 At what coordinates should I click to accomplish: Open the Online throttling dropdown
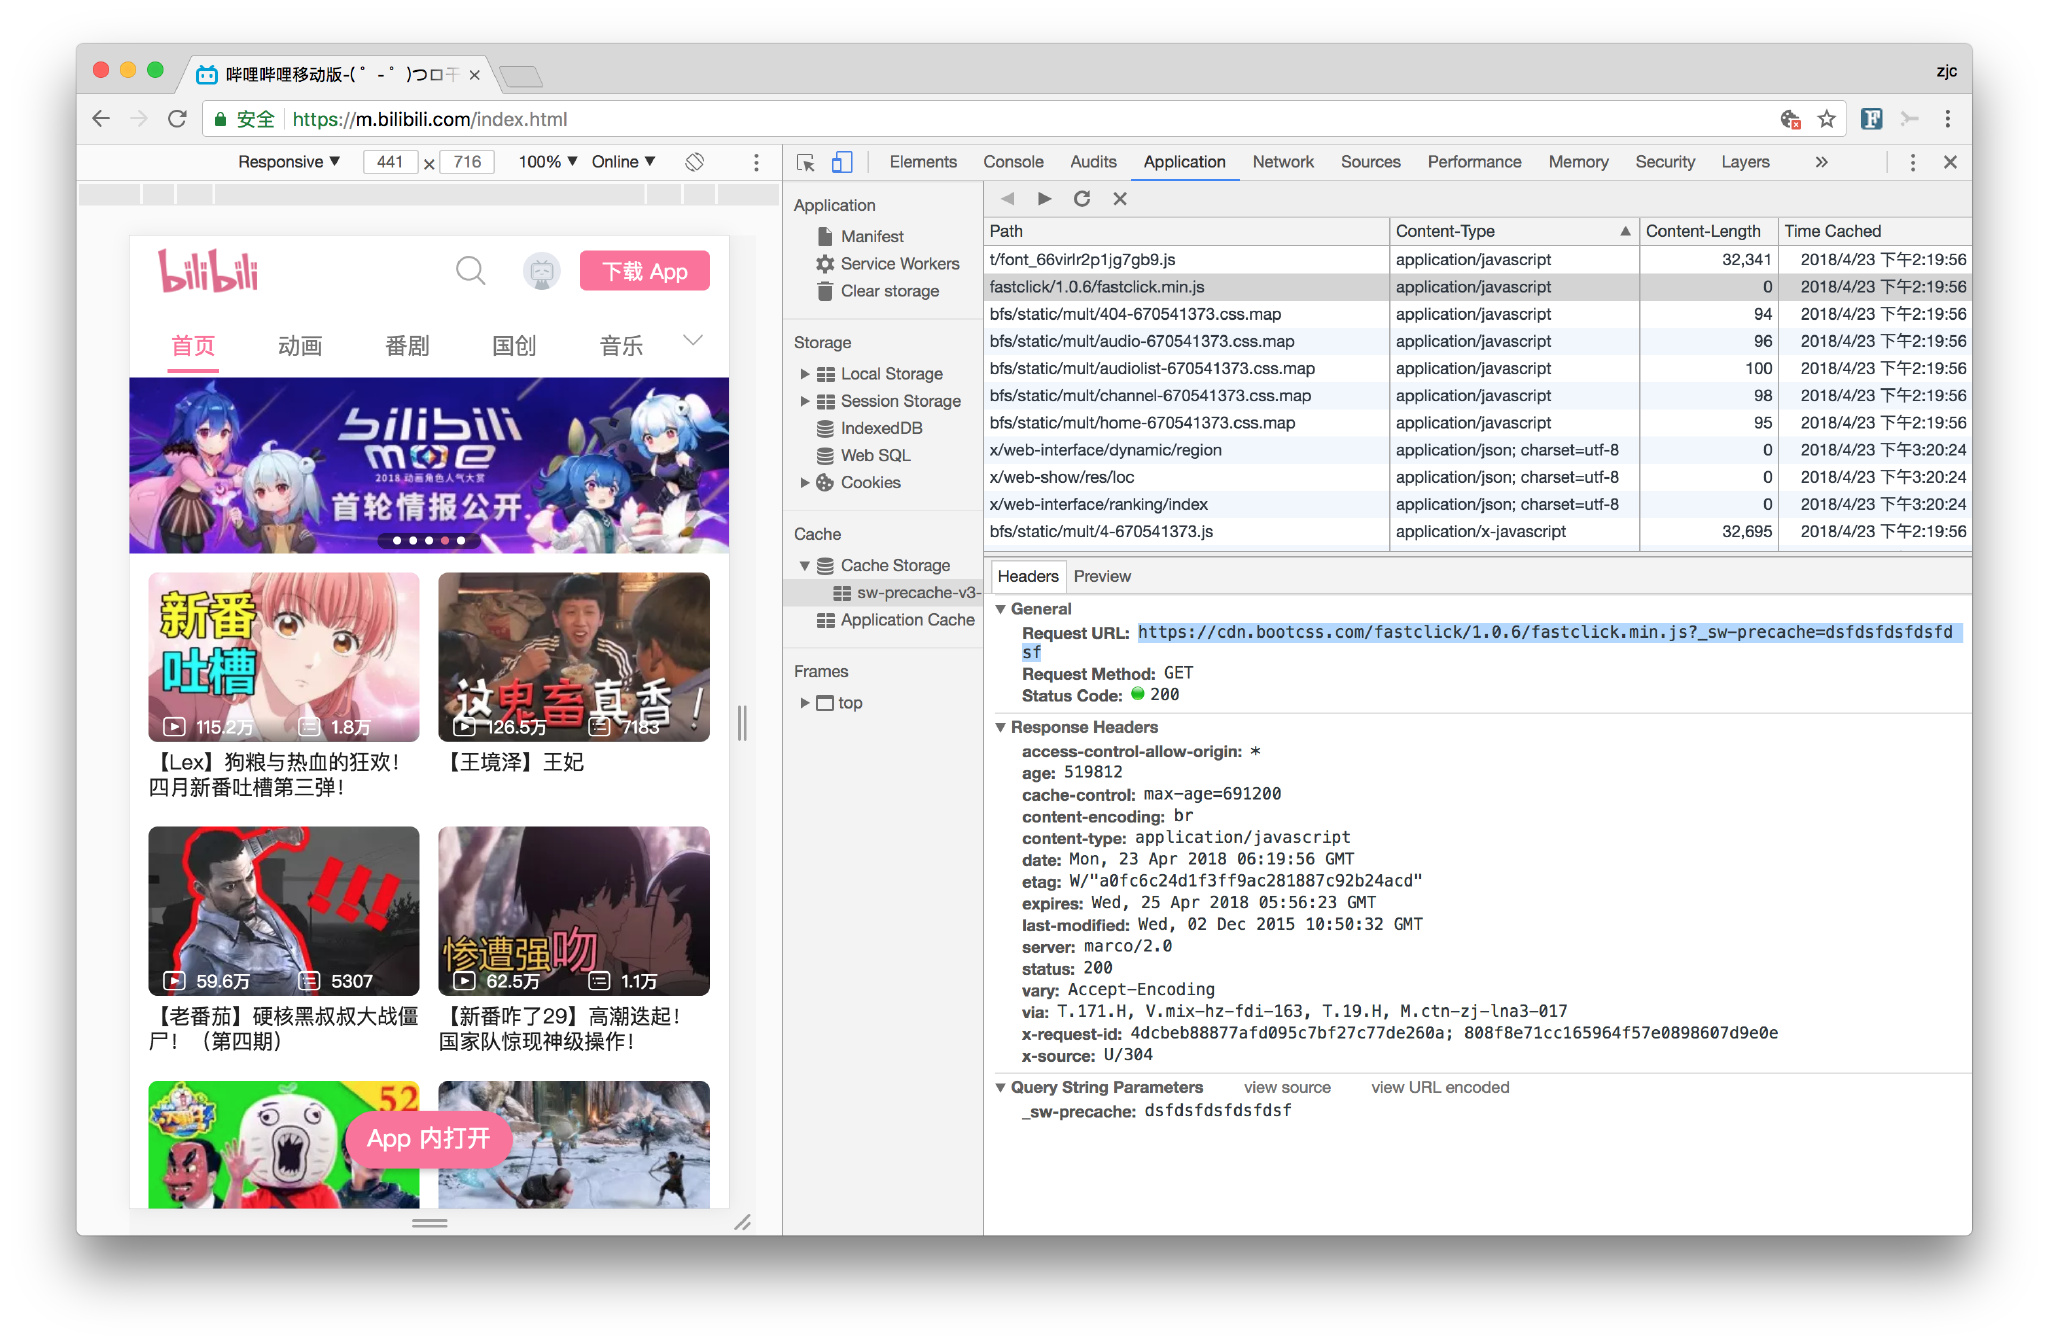pos(623,162)
